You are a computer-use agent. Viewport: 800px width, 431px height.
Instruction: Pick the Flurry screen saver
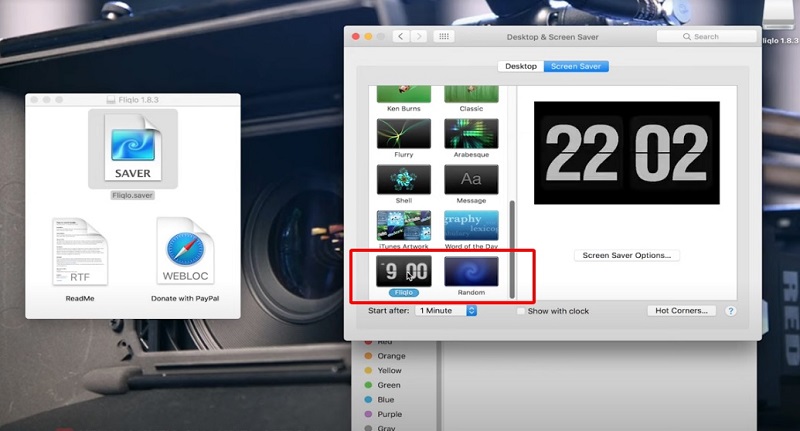click(404, 133)
